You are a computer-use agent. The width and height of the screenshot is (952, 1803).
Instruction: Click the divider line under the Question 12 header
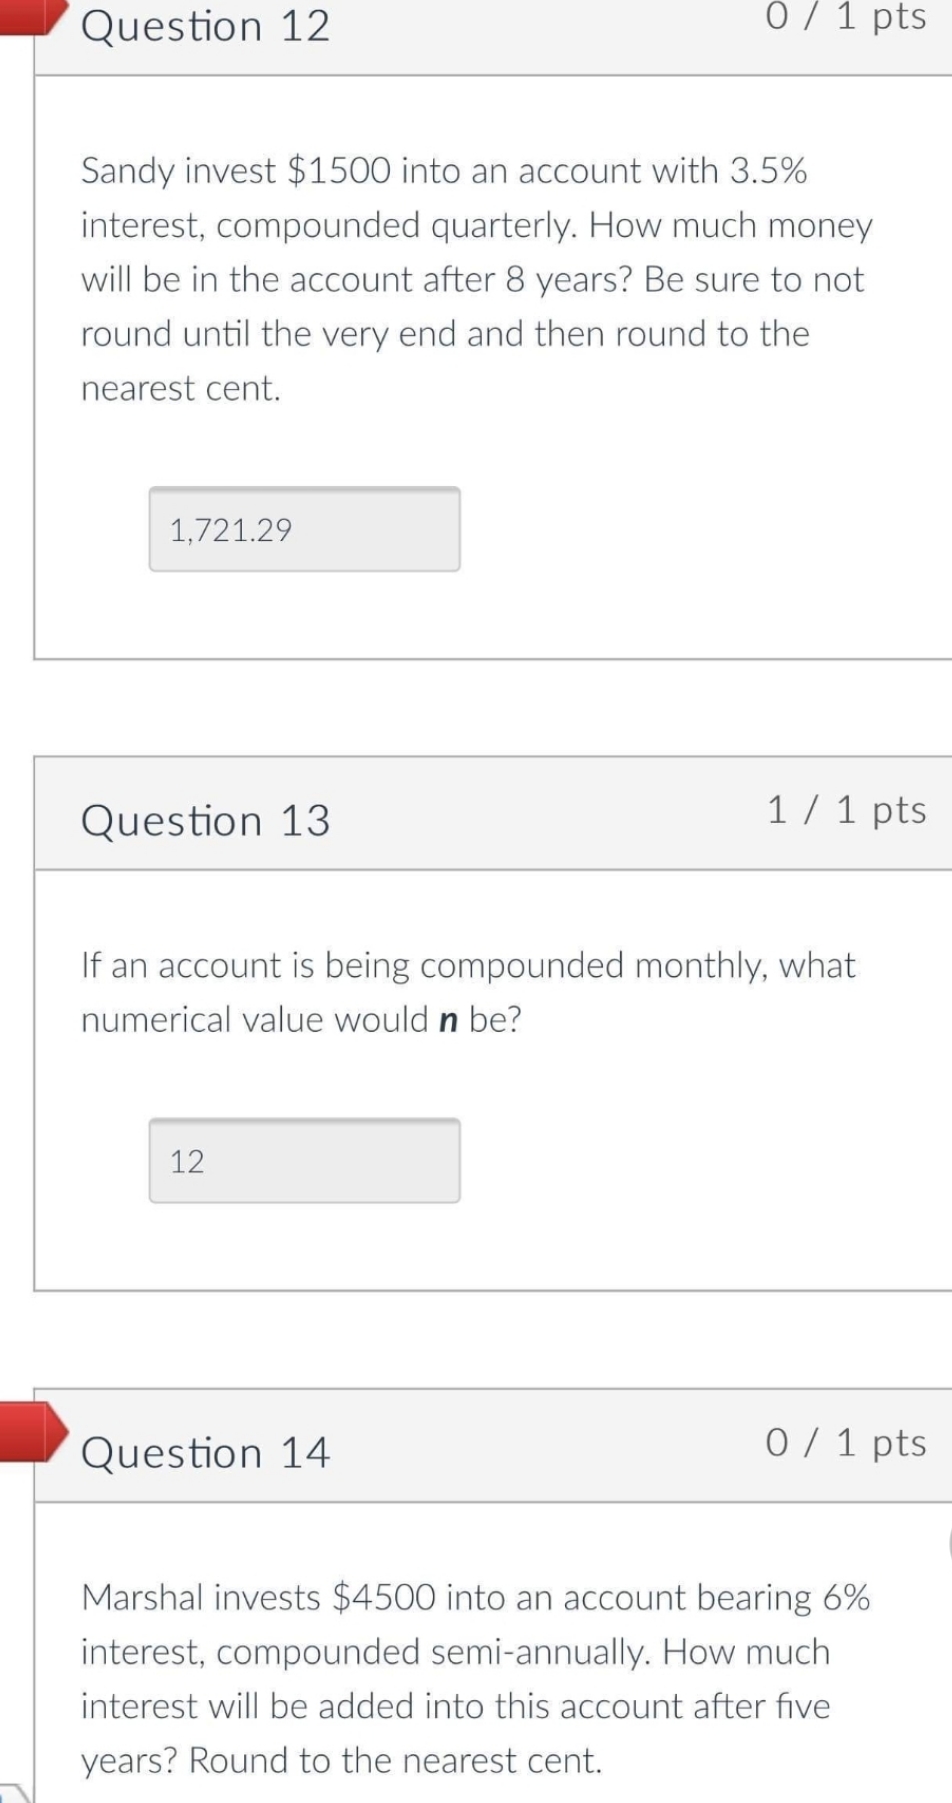(x=490, y=72)
